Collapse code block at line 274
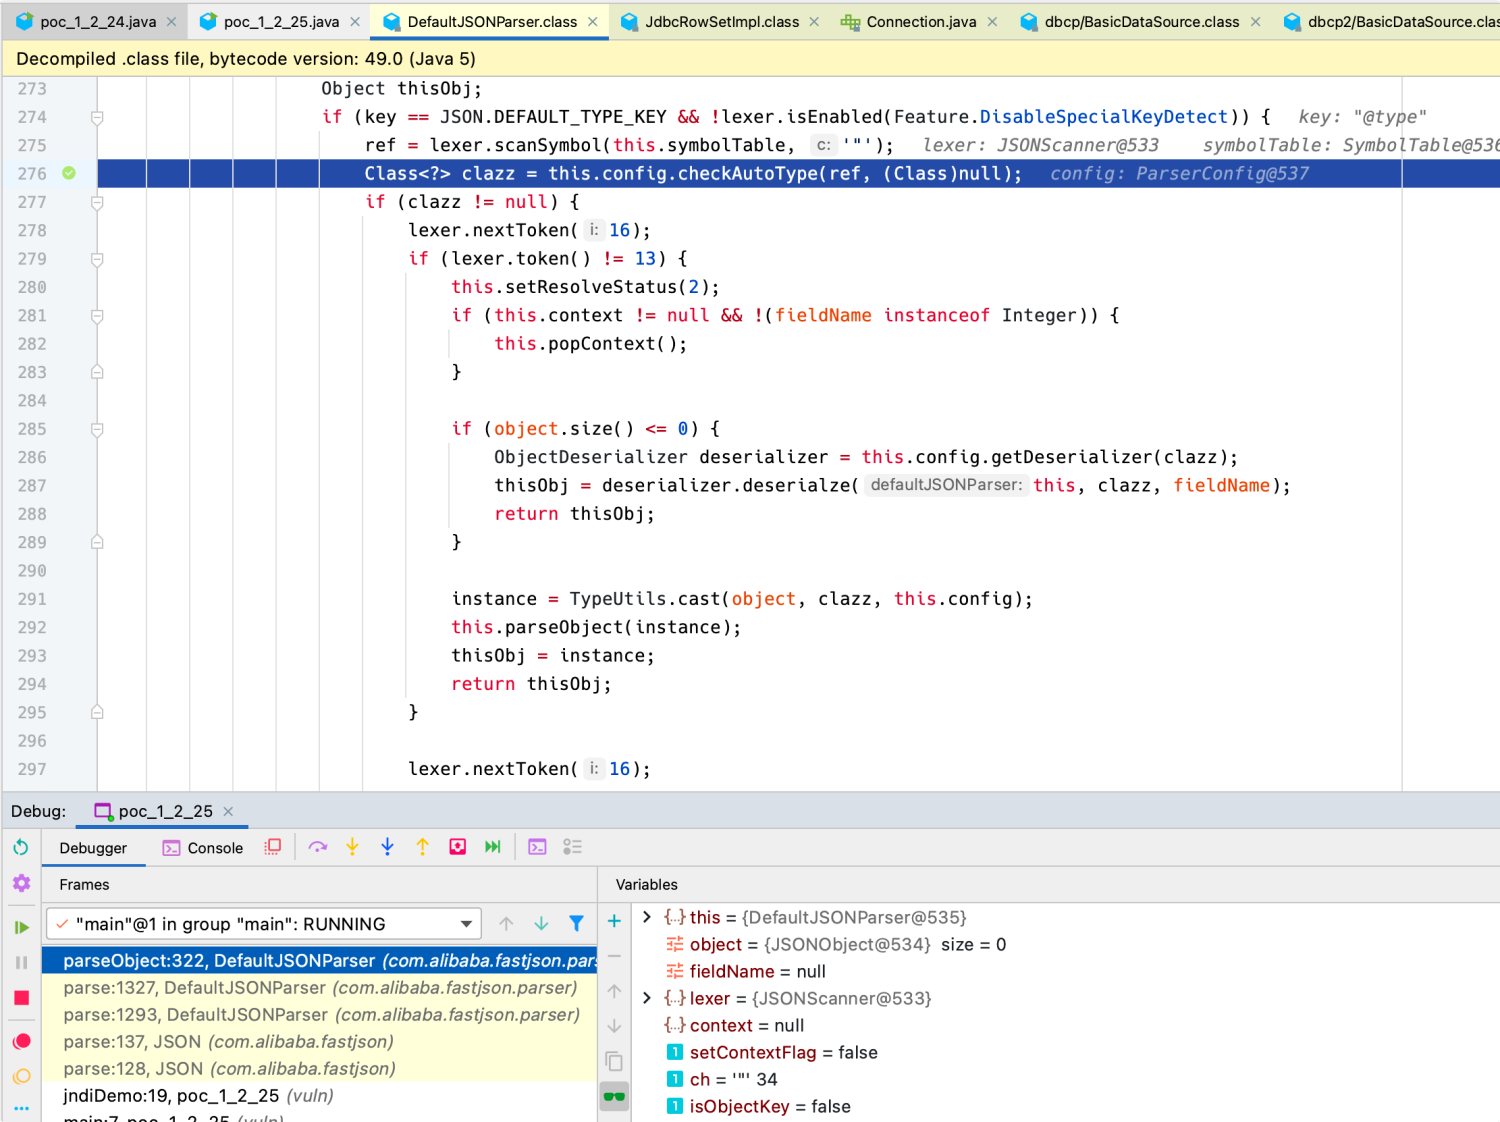Viewport: 1500px width, 1122px height. click(x=97, y=117)
